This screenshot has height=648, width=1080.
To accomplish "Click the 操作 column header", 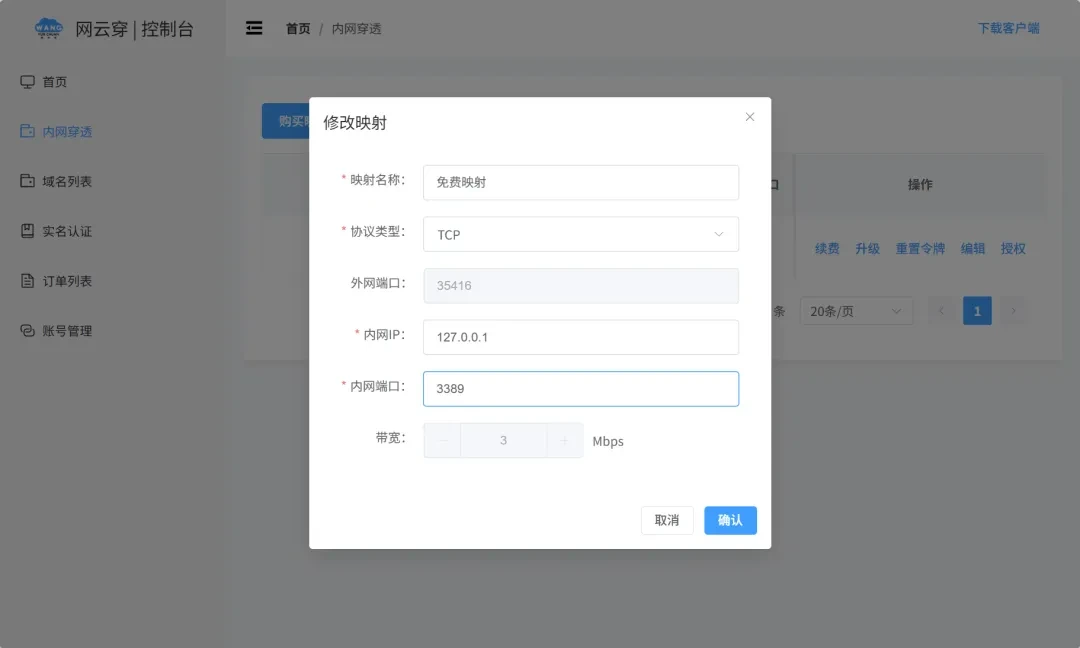I will (920, 185).
